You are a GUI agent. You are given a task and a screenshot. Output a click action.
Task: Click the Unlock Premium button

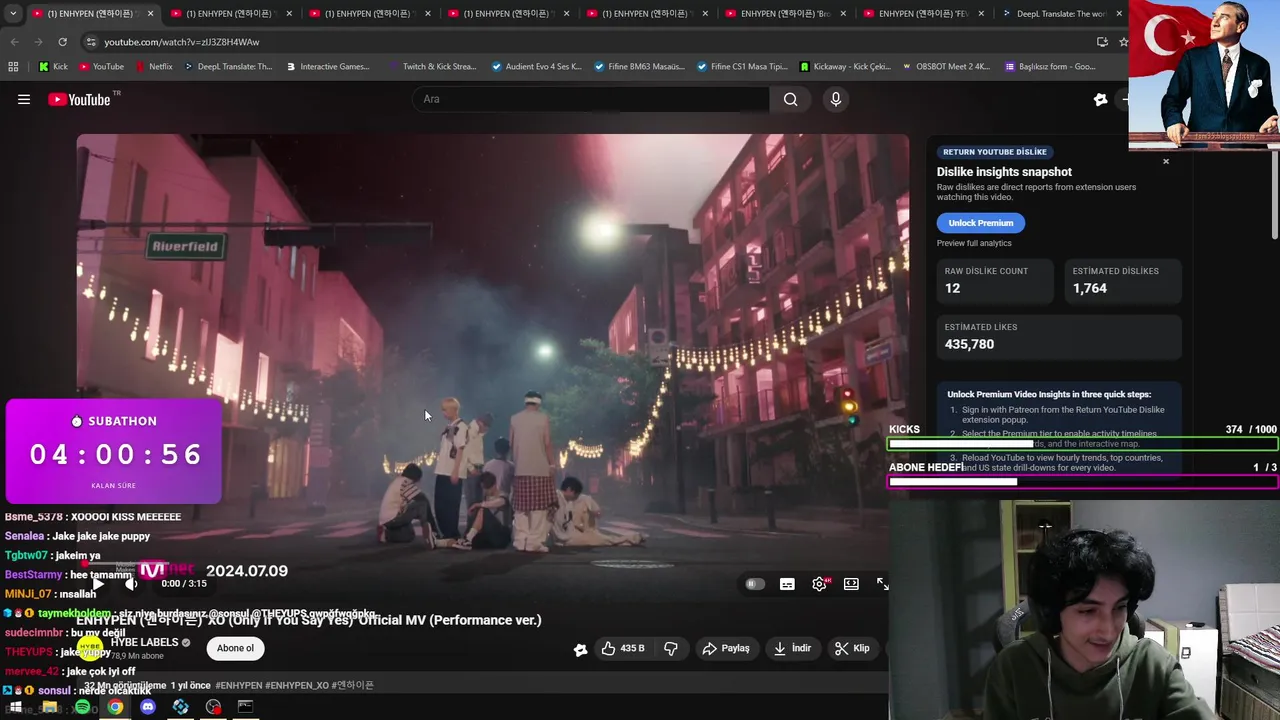(x=980, y=223)
